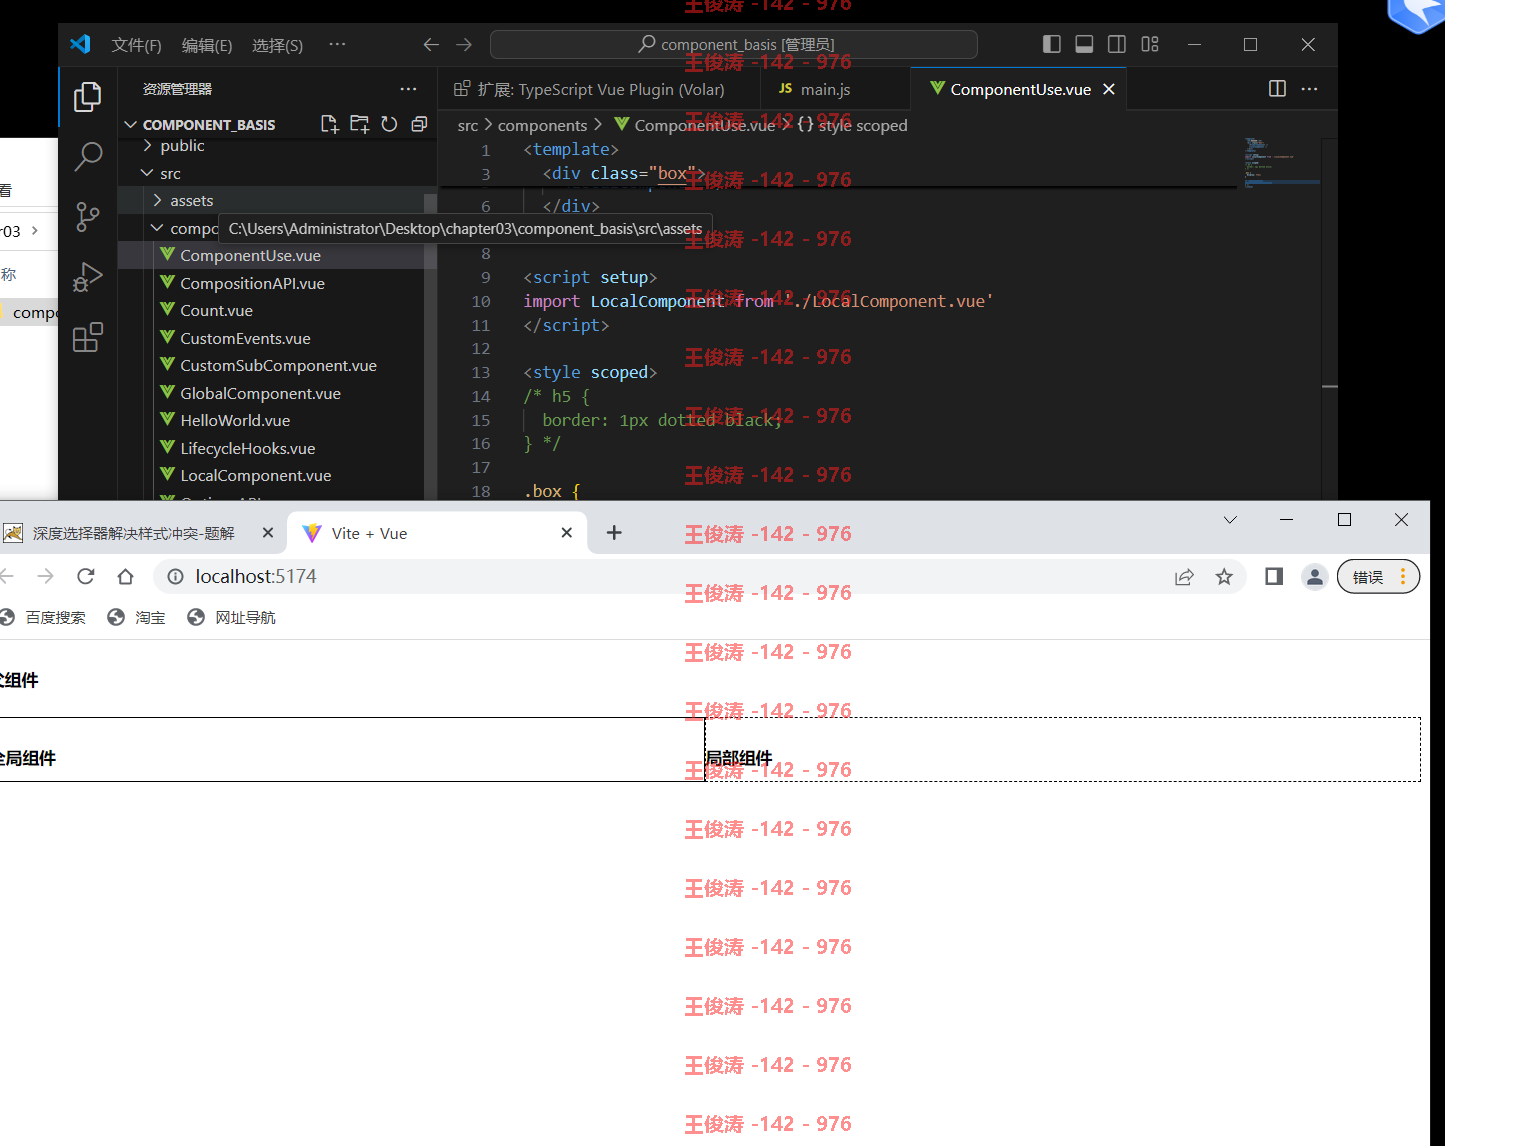This screenshot has width=1536, height=1146.
Task: Collapse all folders in explorer
Action: [419, 124]
